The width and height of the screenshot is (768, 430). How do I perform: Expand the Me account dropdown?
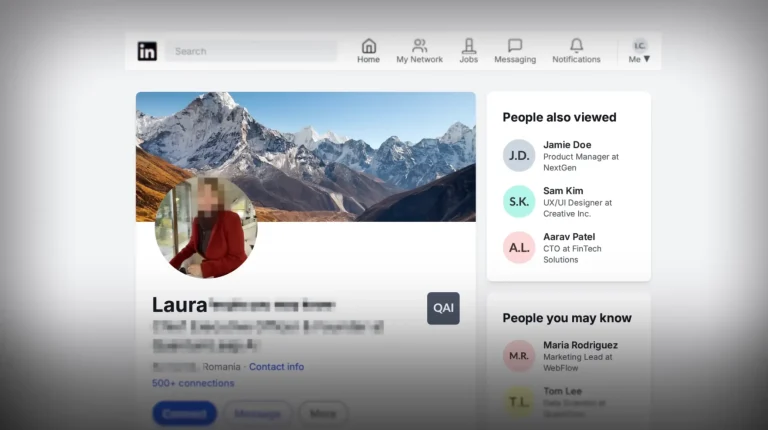coord(639,52)
